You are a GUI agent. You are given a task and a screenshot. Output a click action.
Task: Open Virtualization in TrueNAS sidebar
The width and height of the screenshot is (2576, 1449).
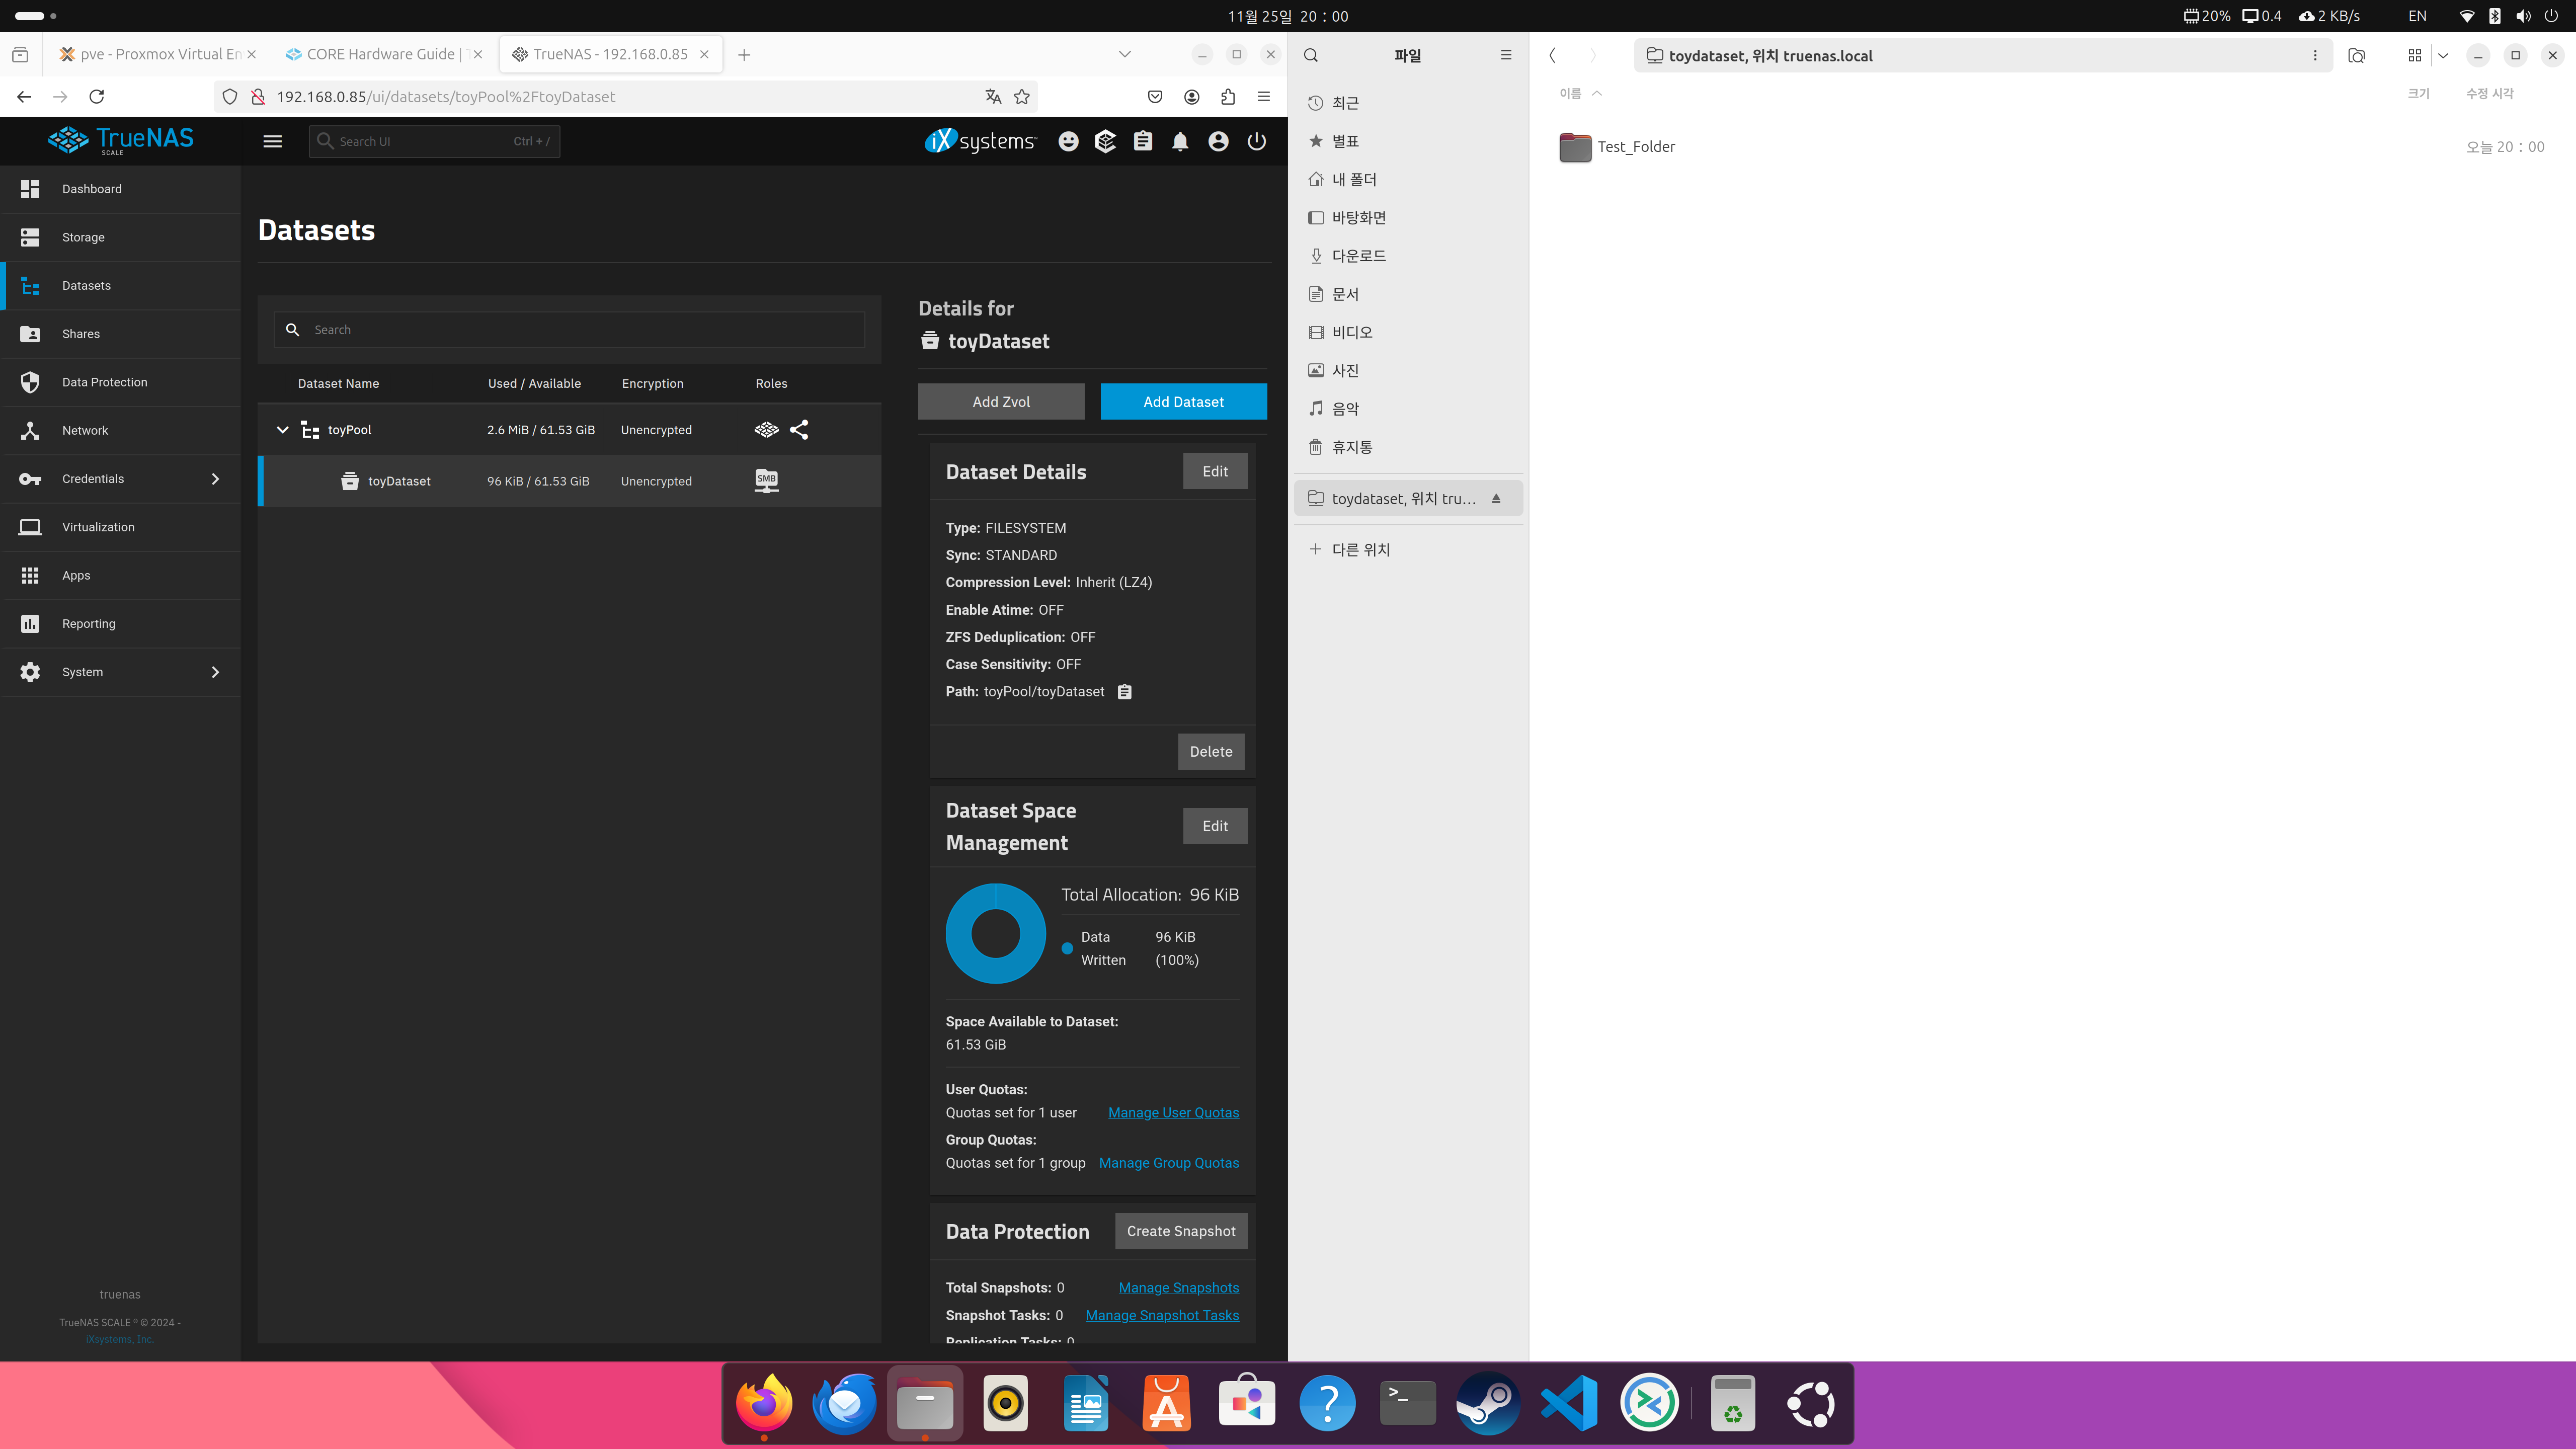(121, 527)
